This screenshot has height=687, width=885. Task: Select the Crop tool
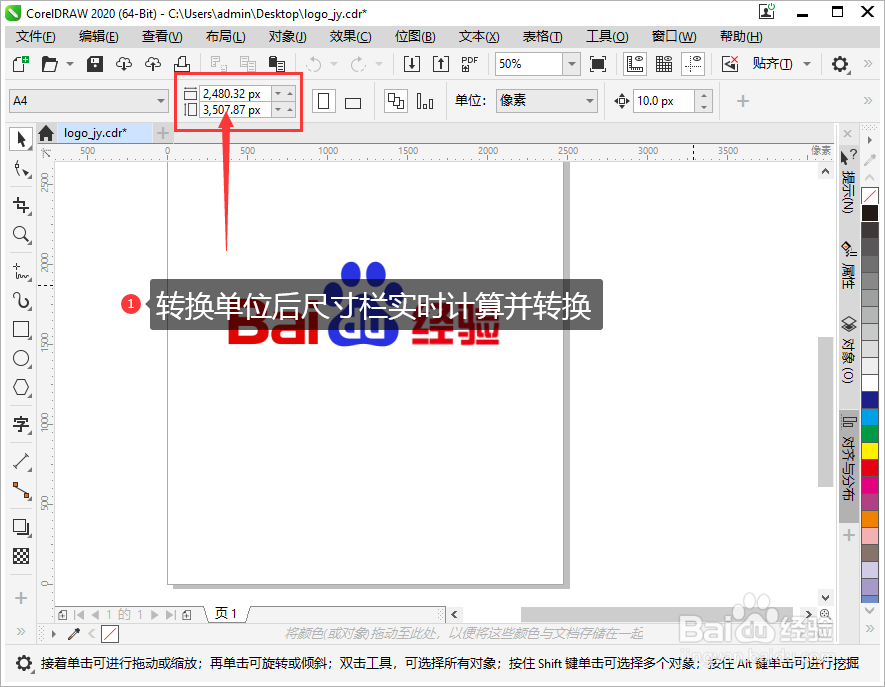[21, 205]
